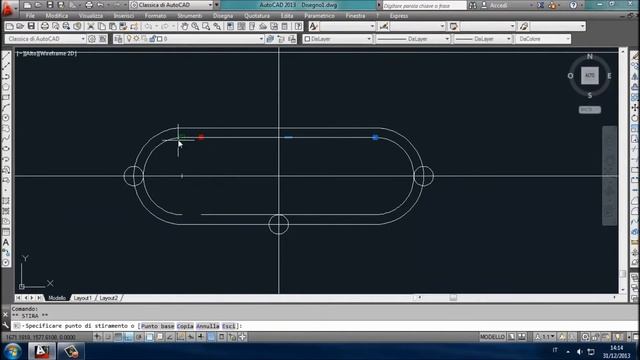Toggle Snap mode in status bar
This screenshot has width=640, height=360.
click(108, 337)
